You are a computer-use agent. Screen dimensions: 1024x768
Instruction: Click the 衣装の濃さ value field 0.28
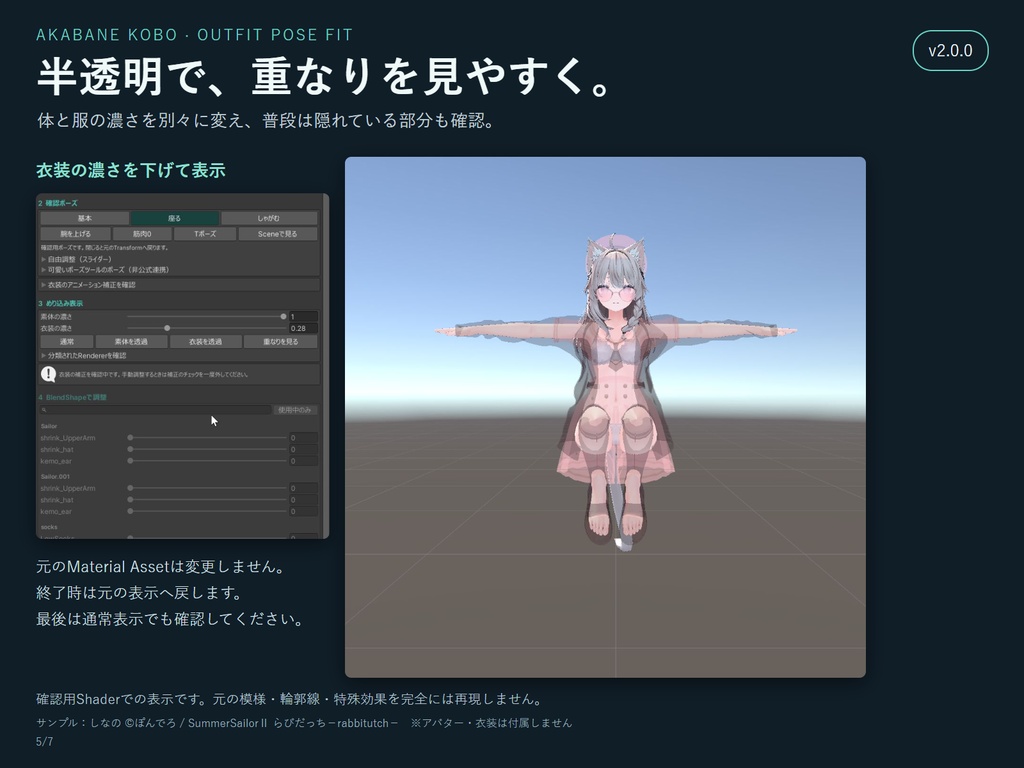pyautogui.click(x=303, y=328)
